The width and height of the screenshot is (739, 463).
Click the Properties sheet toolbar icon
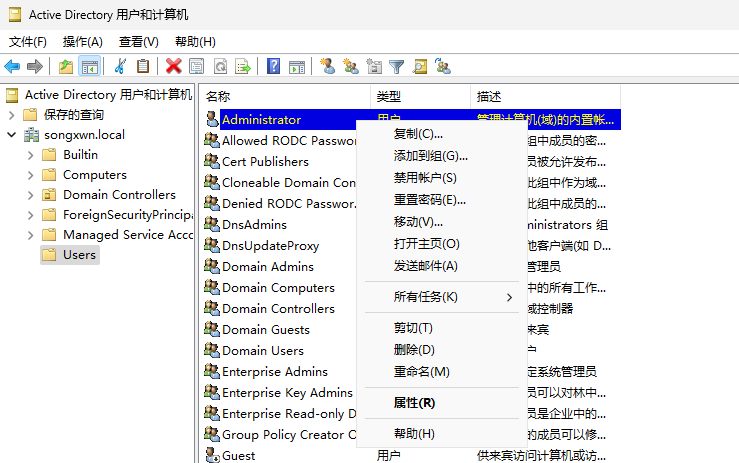197,67
